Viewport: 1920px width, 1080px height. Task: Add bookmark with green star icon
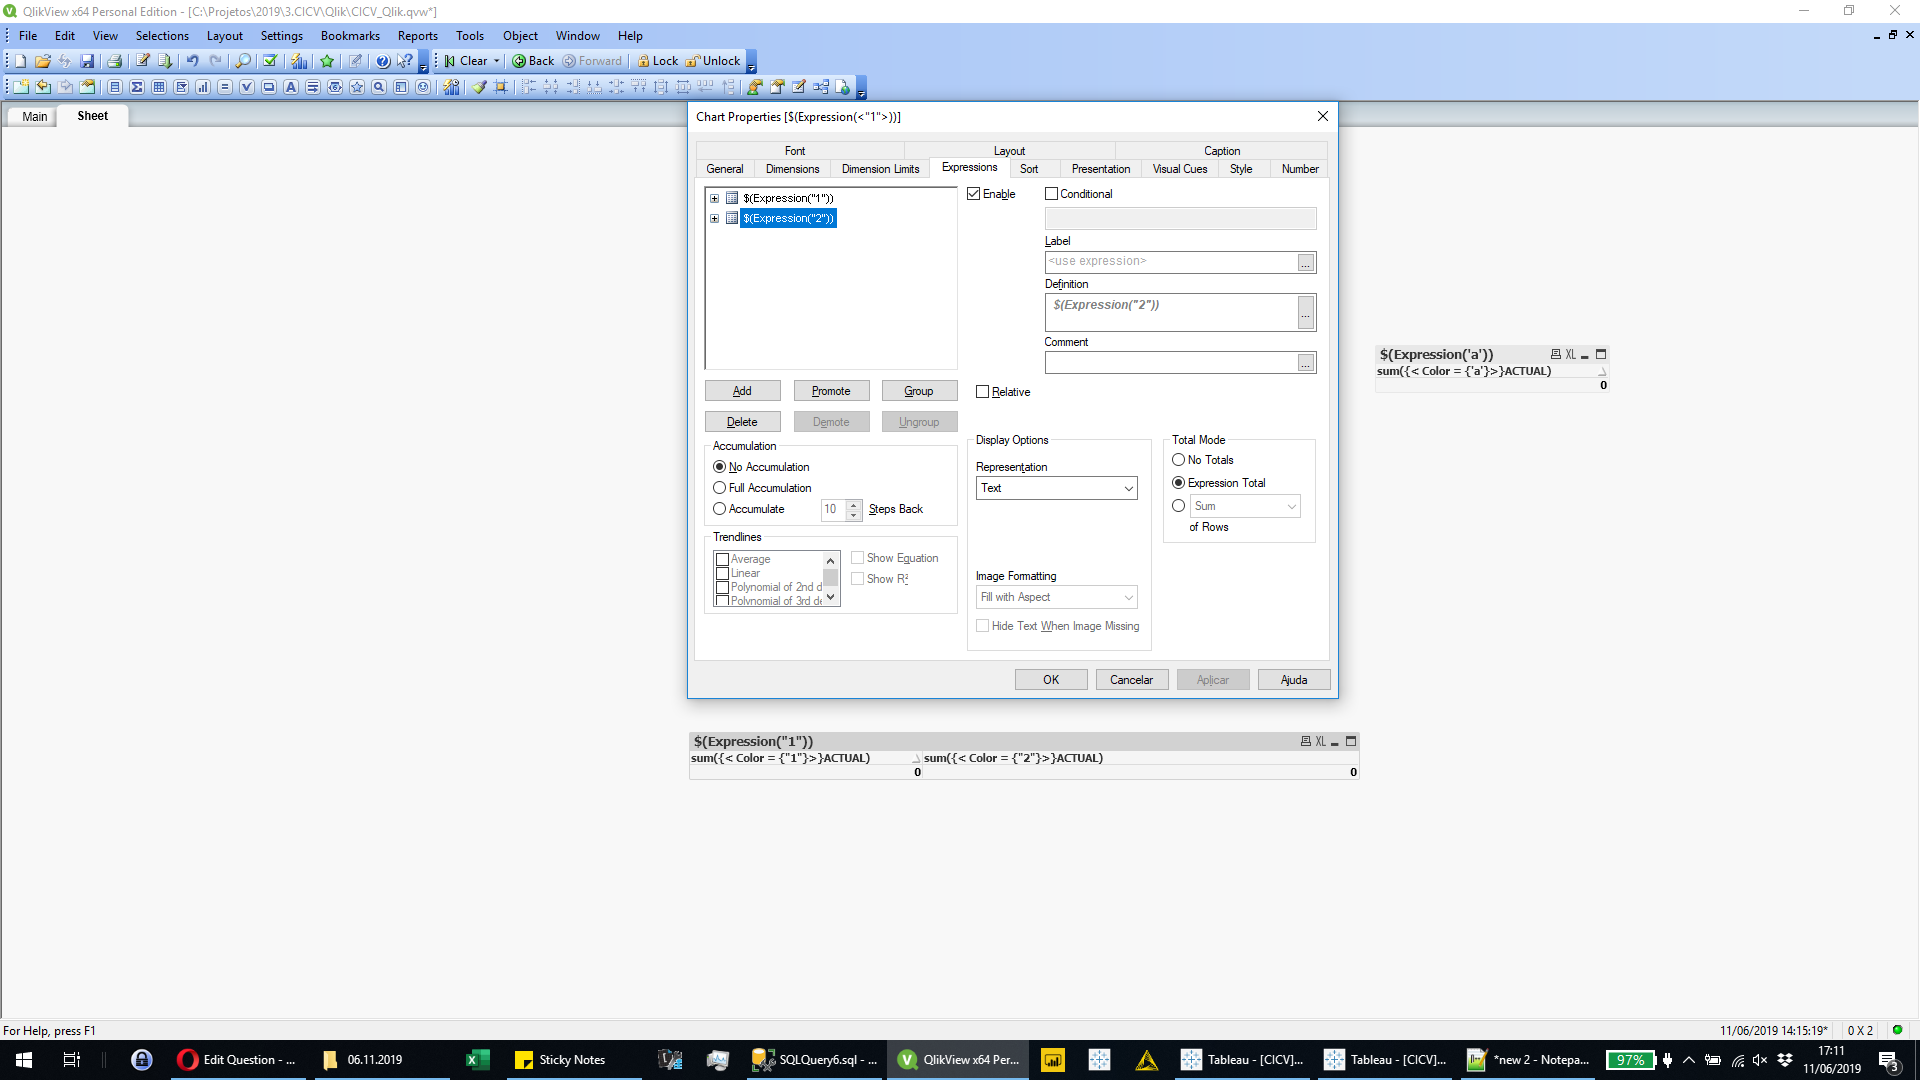327,61
